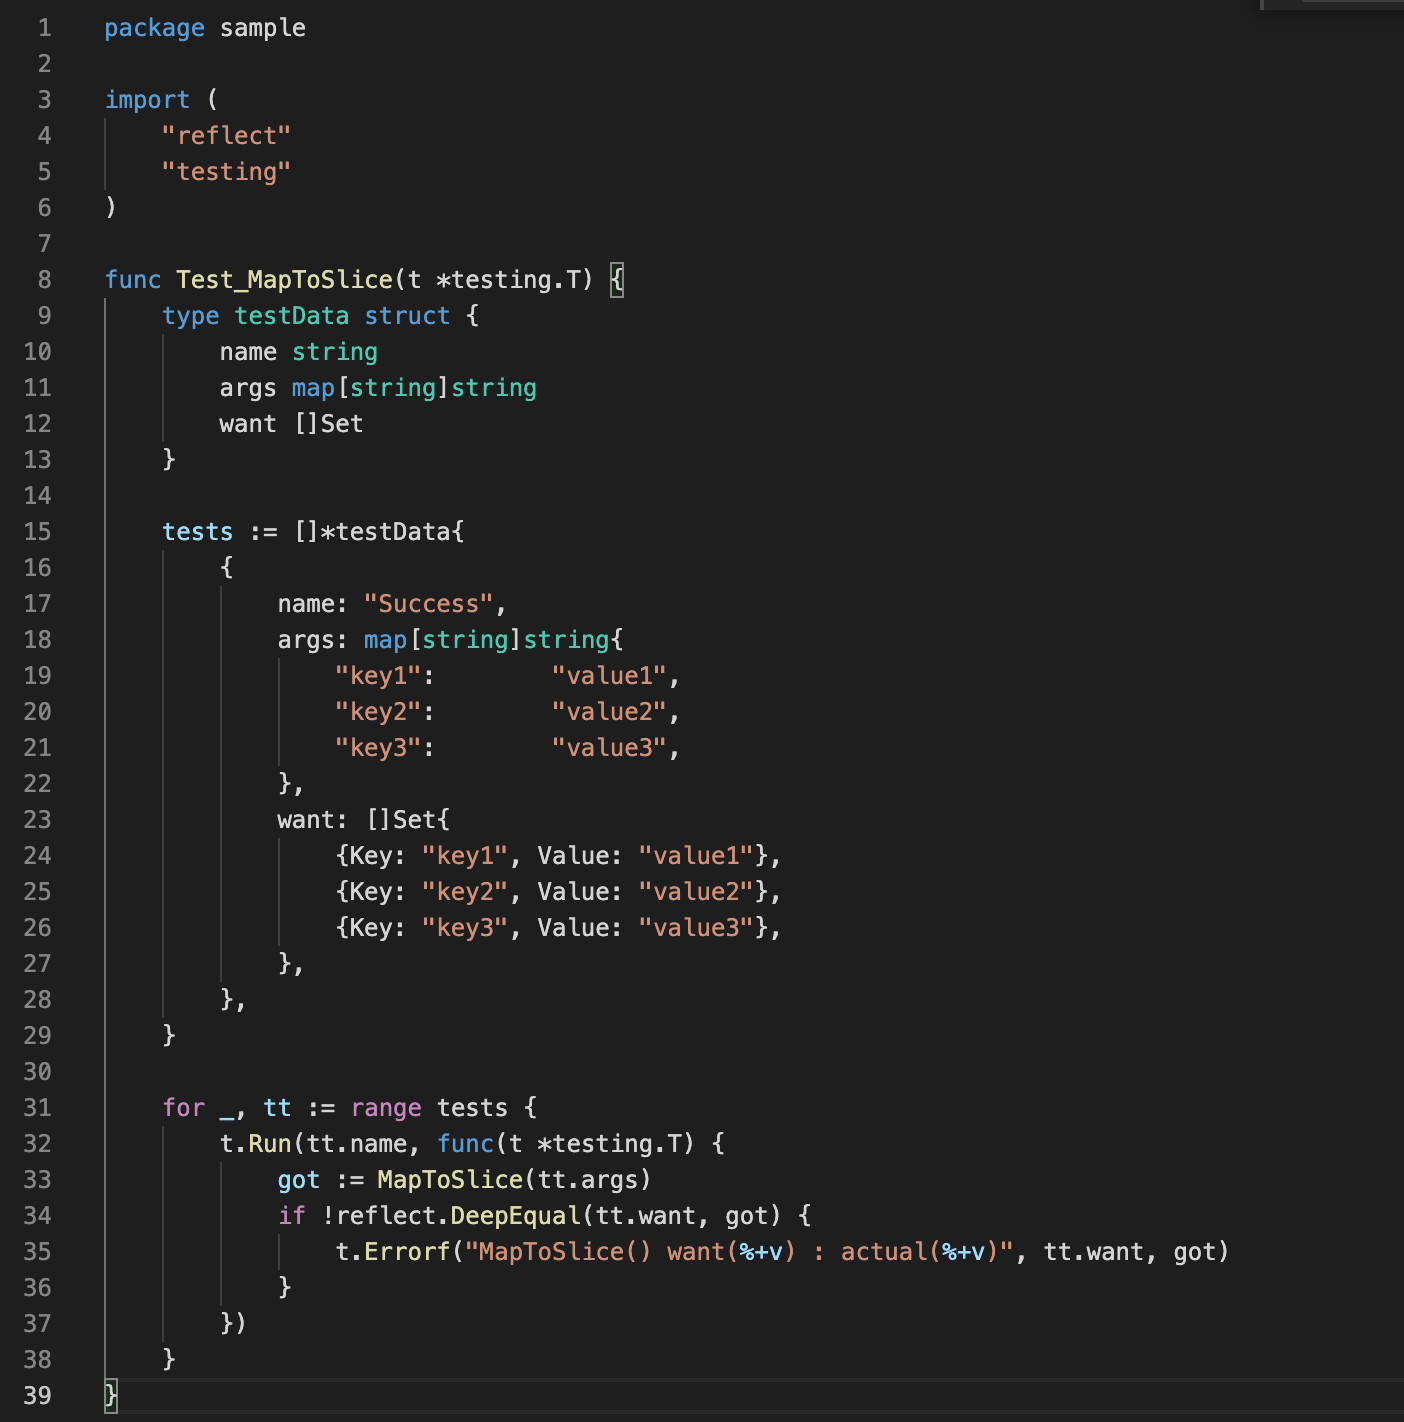Click "key1" in the Set on line 24
Viewport: 1404px width, 1422px height.
click(x=465, y=856)
